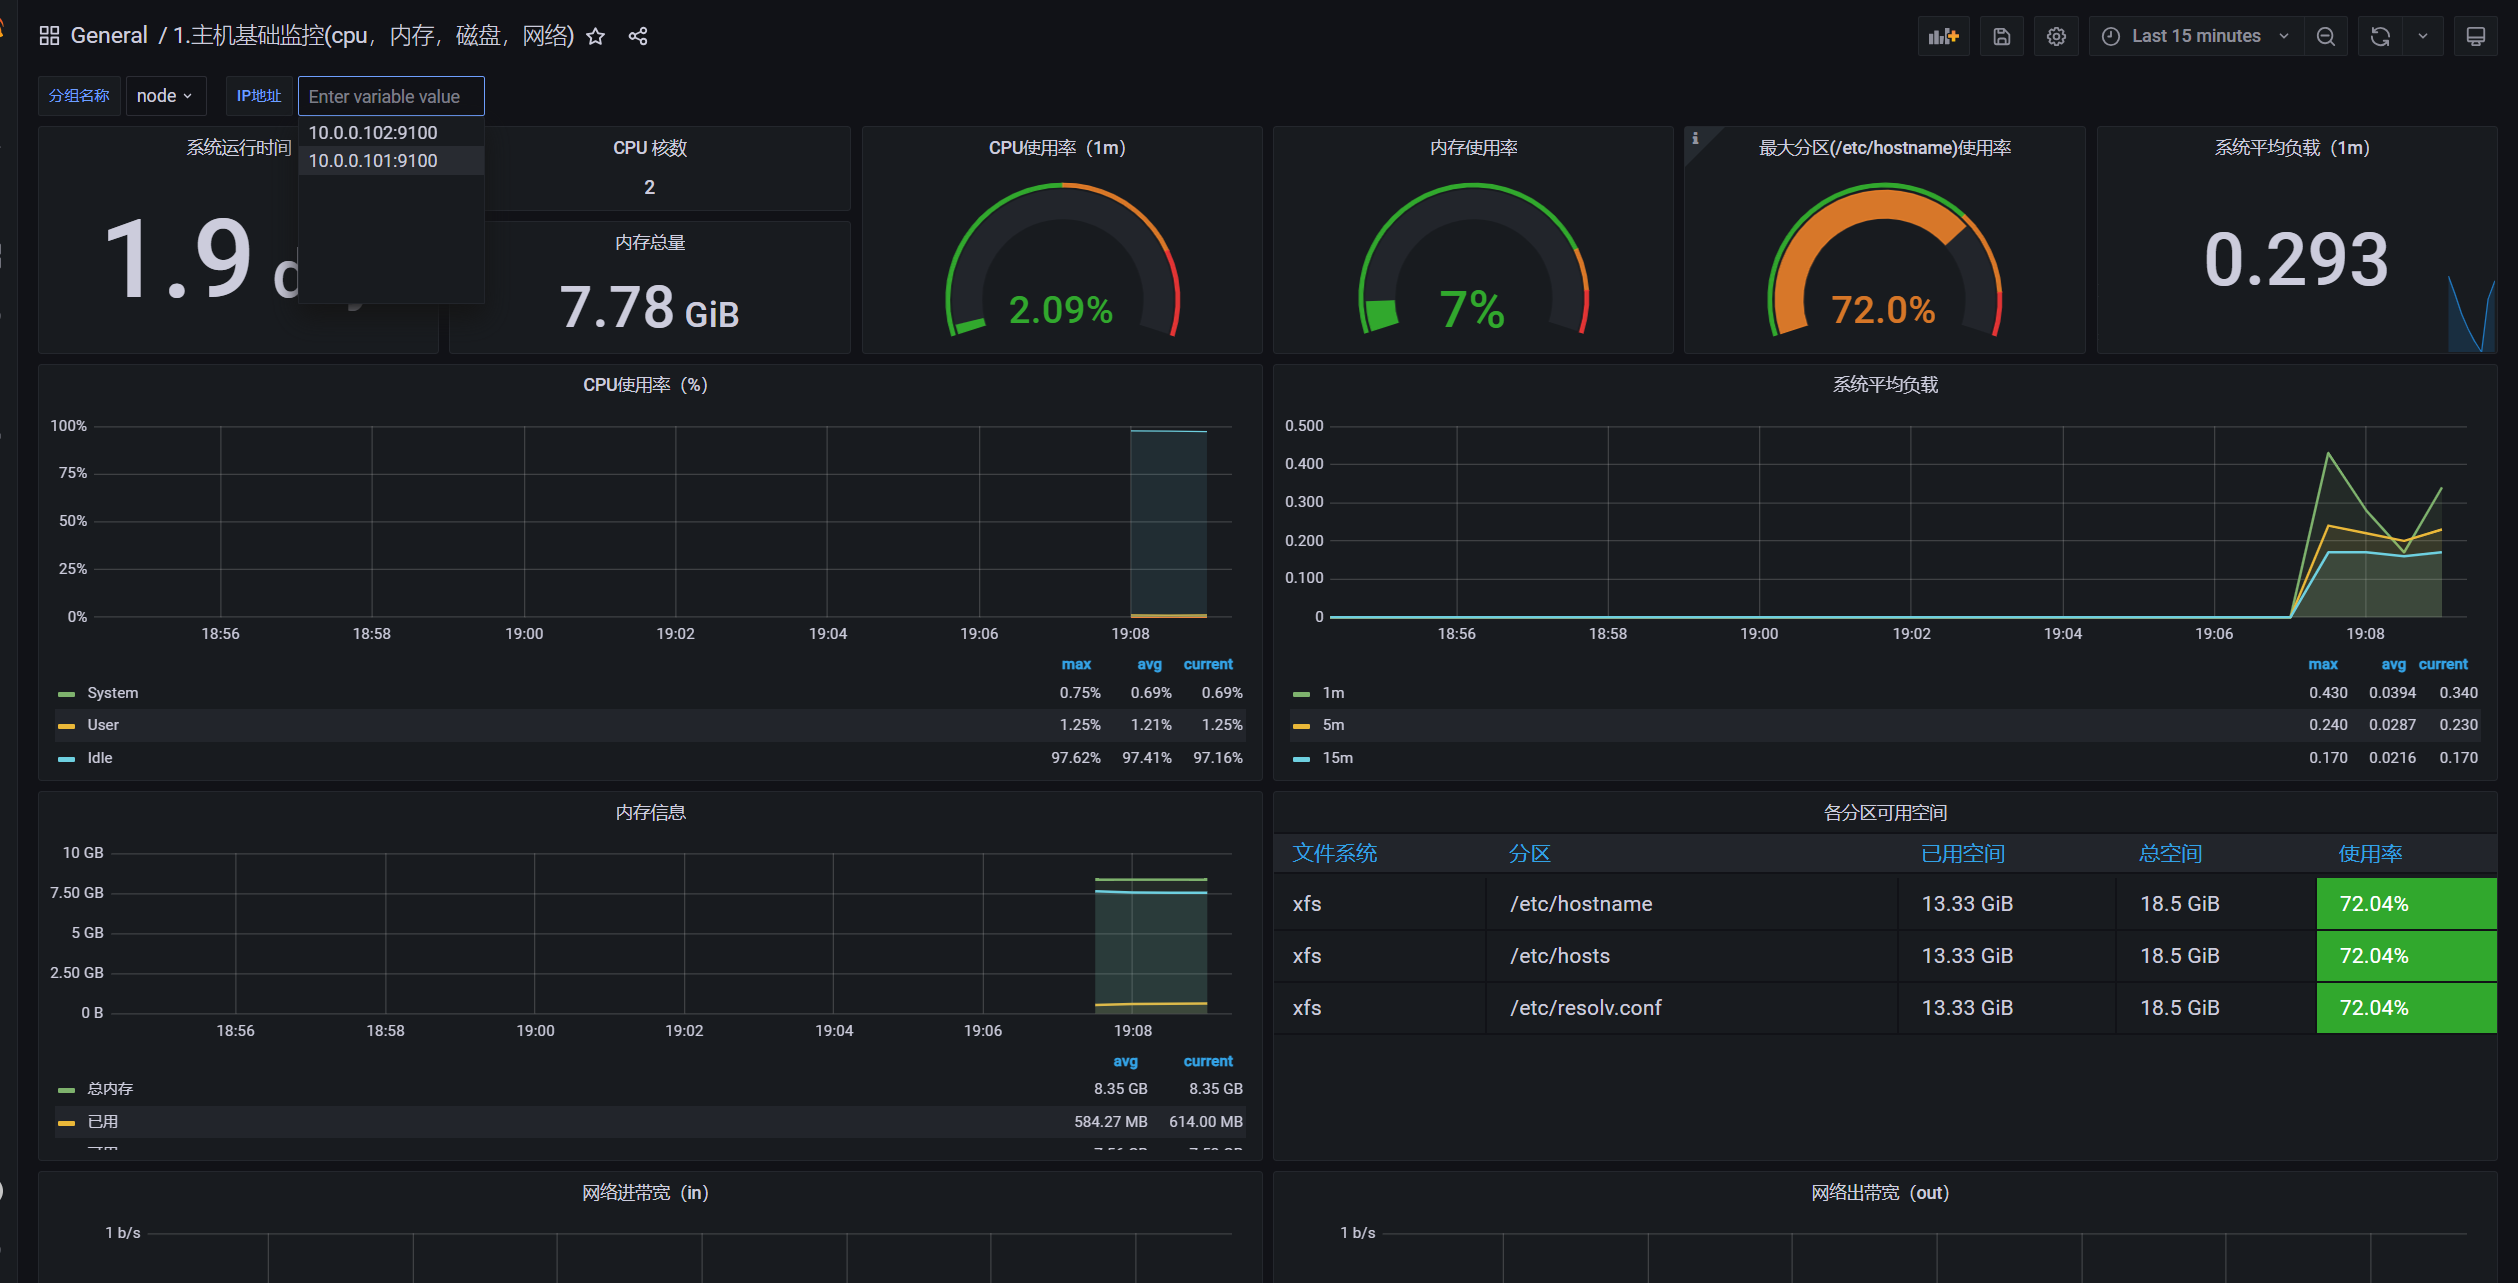This screenshot has width=2518, height=1283.
Task: Click the /etc/hosts partition cell
Action: point(1692,956)
